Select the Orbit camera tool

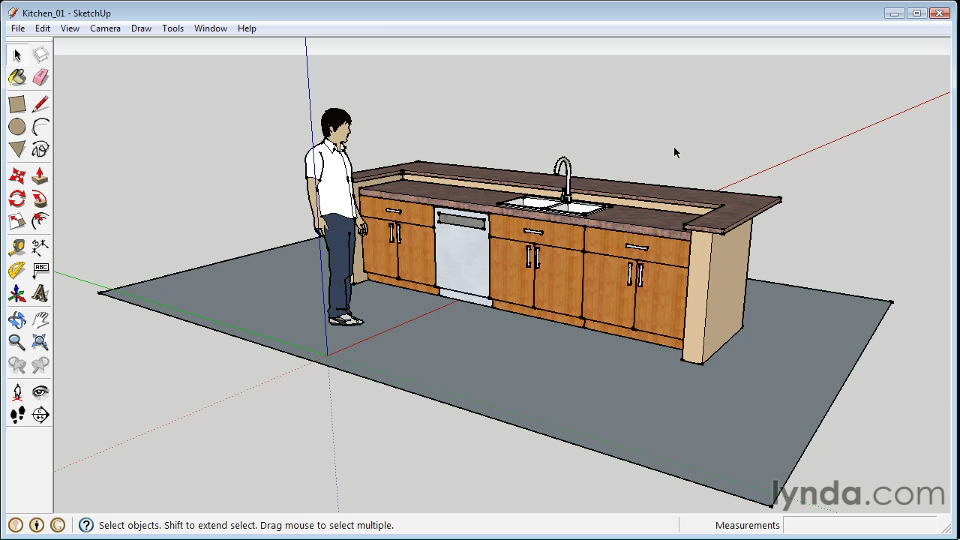(17, 320)
